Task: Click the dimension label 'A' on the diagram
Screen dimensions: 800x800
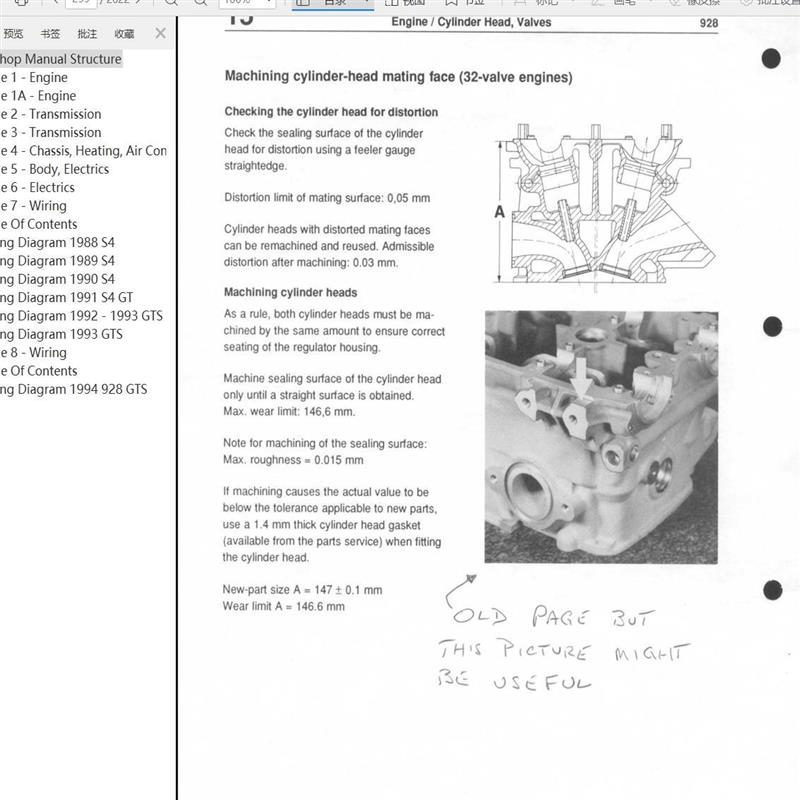Action: 499,212
